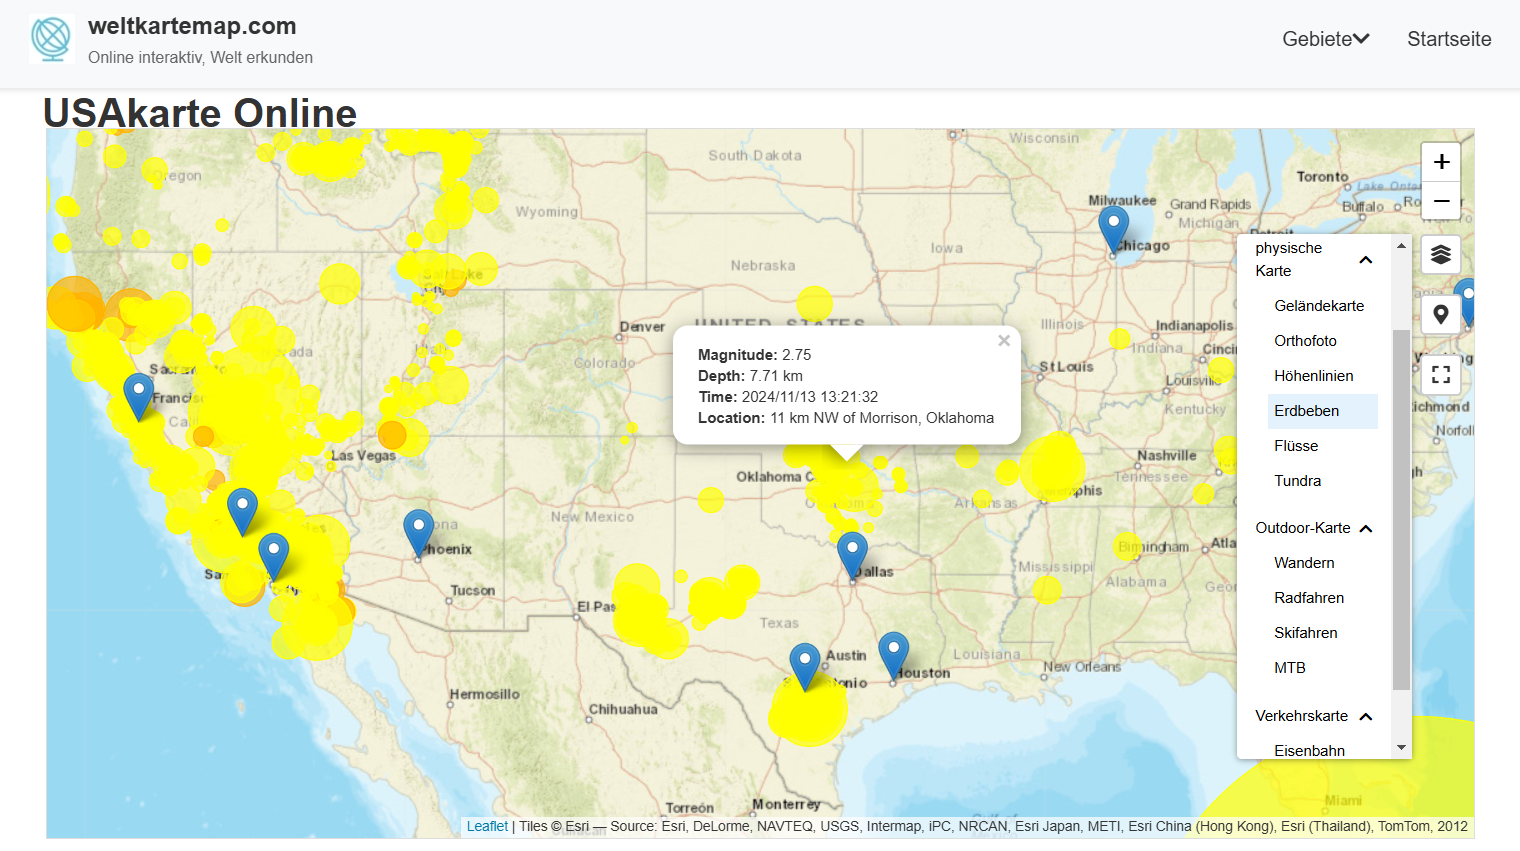1520x851 pixels.
Task: Click the USAkarte Online heading
Action: coord(200,113)
